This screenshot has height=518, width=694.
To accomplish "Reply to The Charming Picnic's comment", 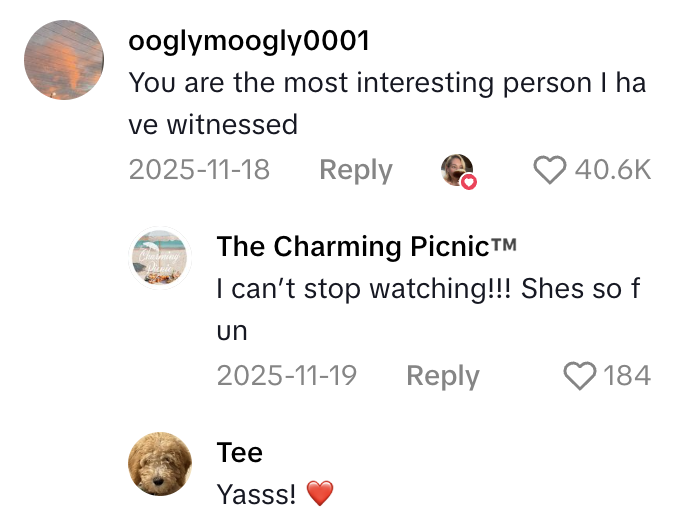I will [x=442, y=376].
